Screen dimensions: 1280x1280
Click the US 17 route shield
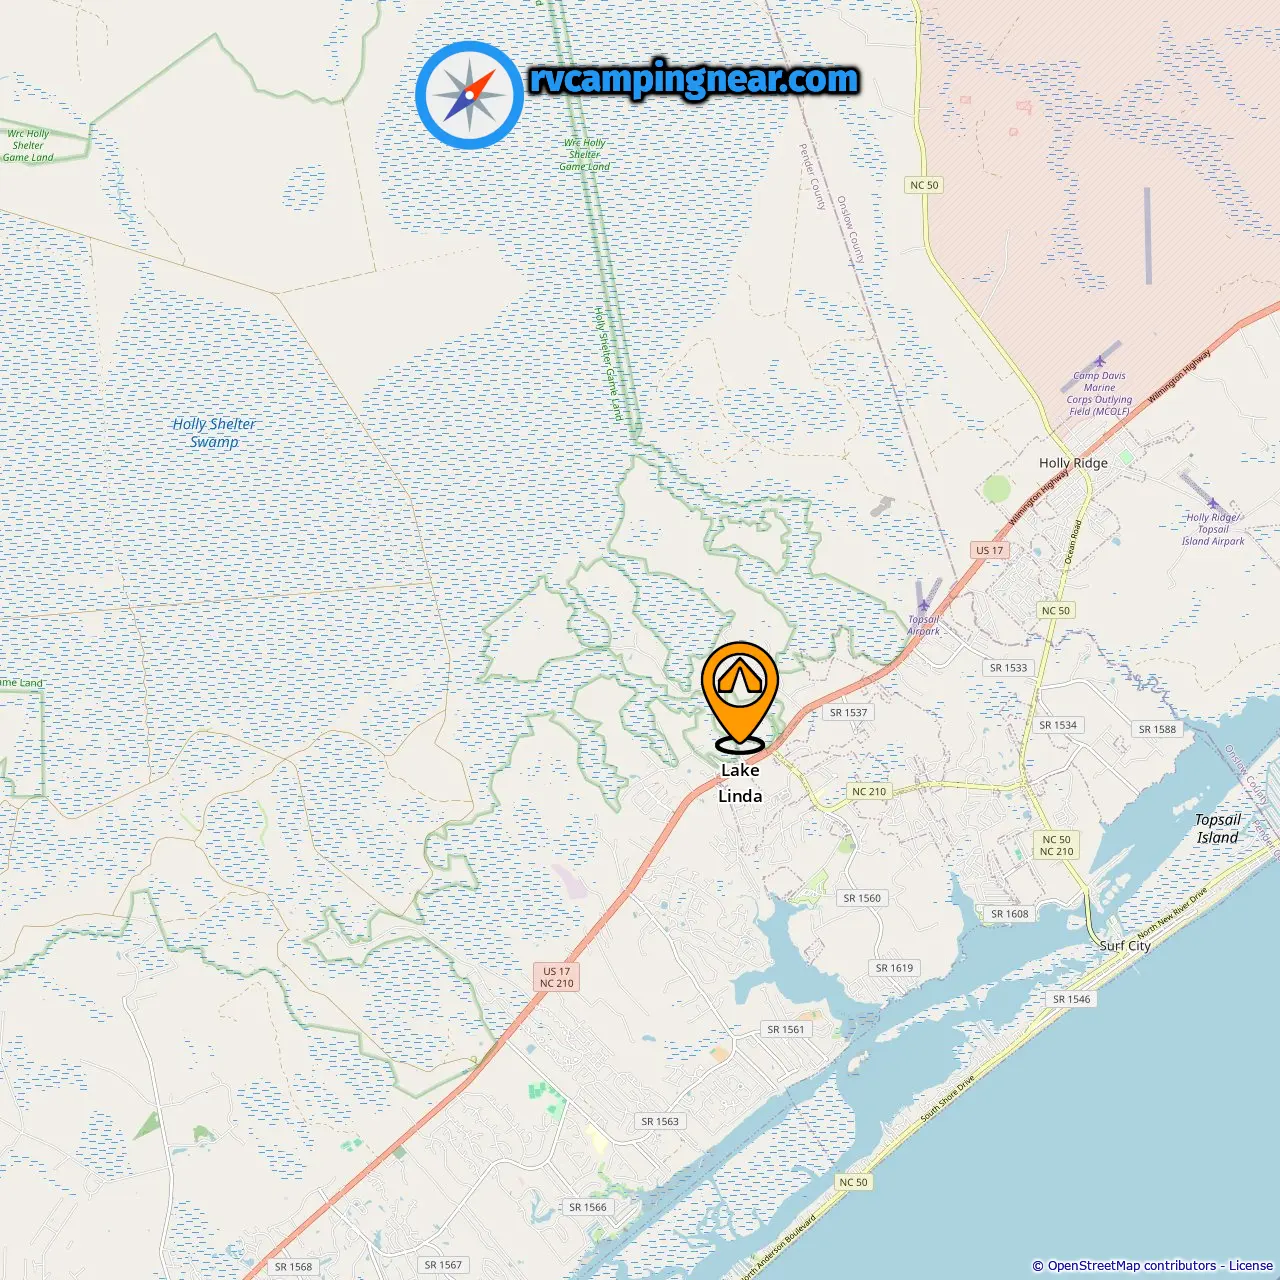click(x=989, y=550)
